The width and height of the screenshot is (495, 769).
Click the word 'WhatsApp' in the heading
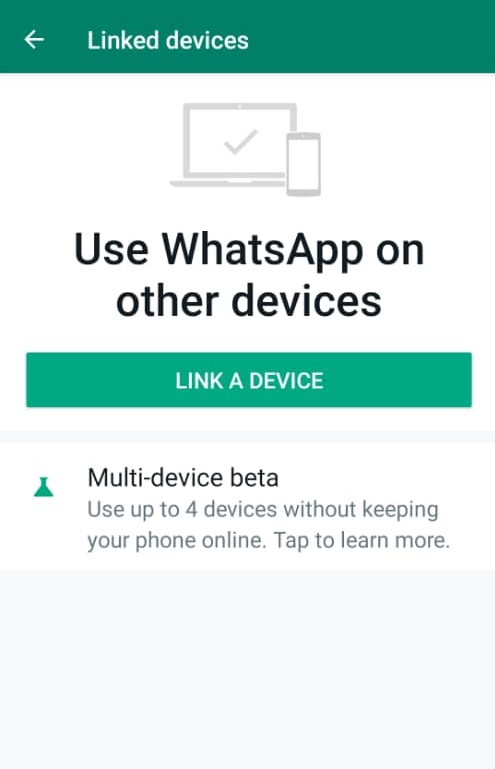pos(262,250)
